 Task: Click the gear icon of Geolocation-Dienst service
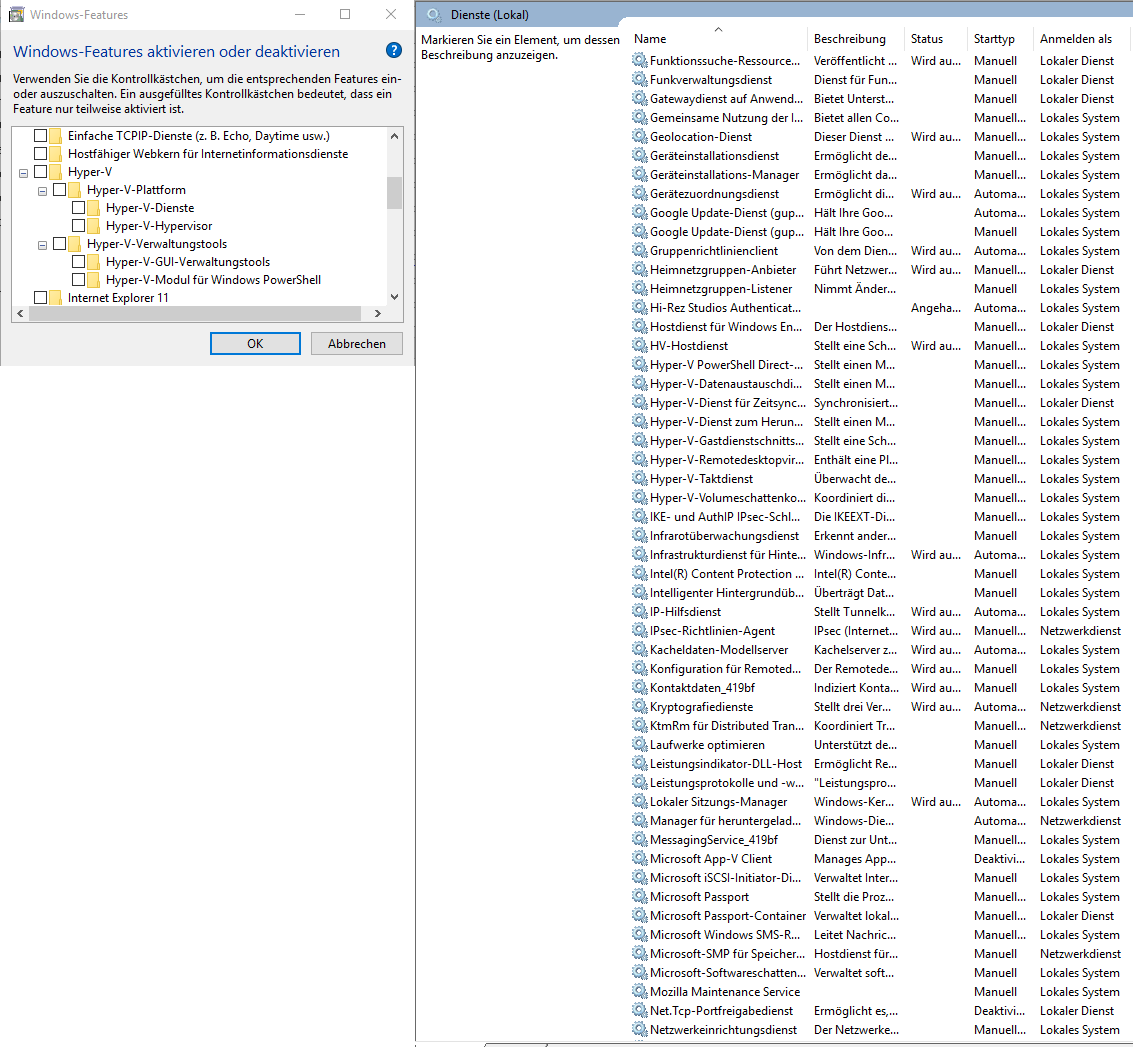639,136
